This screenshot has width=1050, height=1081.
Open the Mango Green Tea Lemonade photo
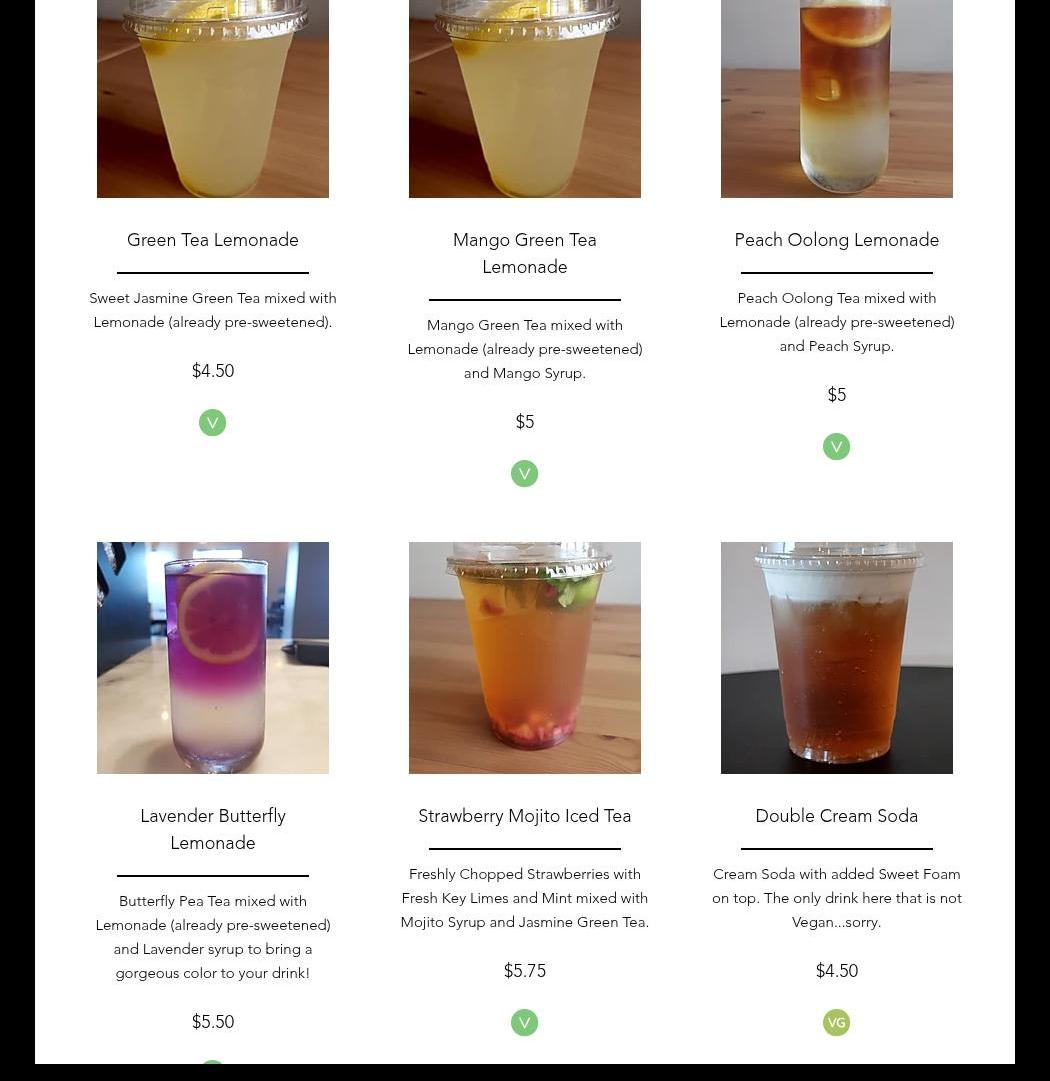click(525, 99)
